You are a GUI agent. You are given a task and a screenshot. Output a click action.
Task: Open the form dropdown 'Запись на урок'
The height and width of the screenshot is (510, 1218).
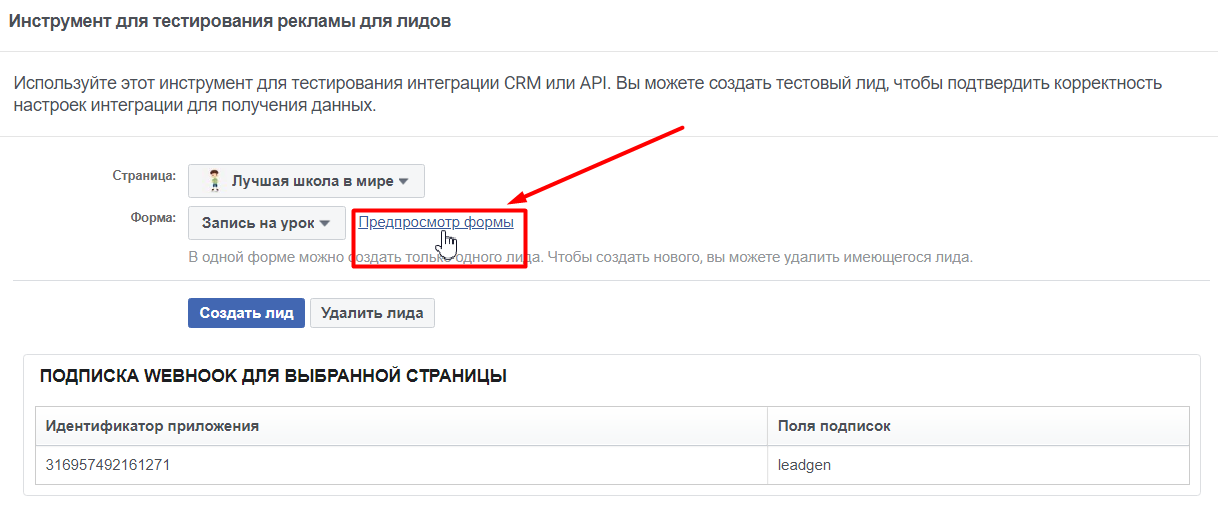pos(267,223)
